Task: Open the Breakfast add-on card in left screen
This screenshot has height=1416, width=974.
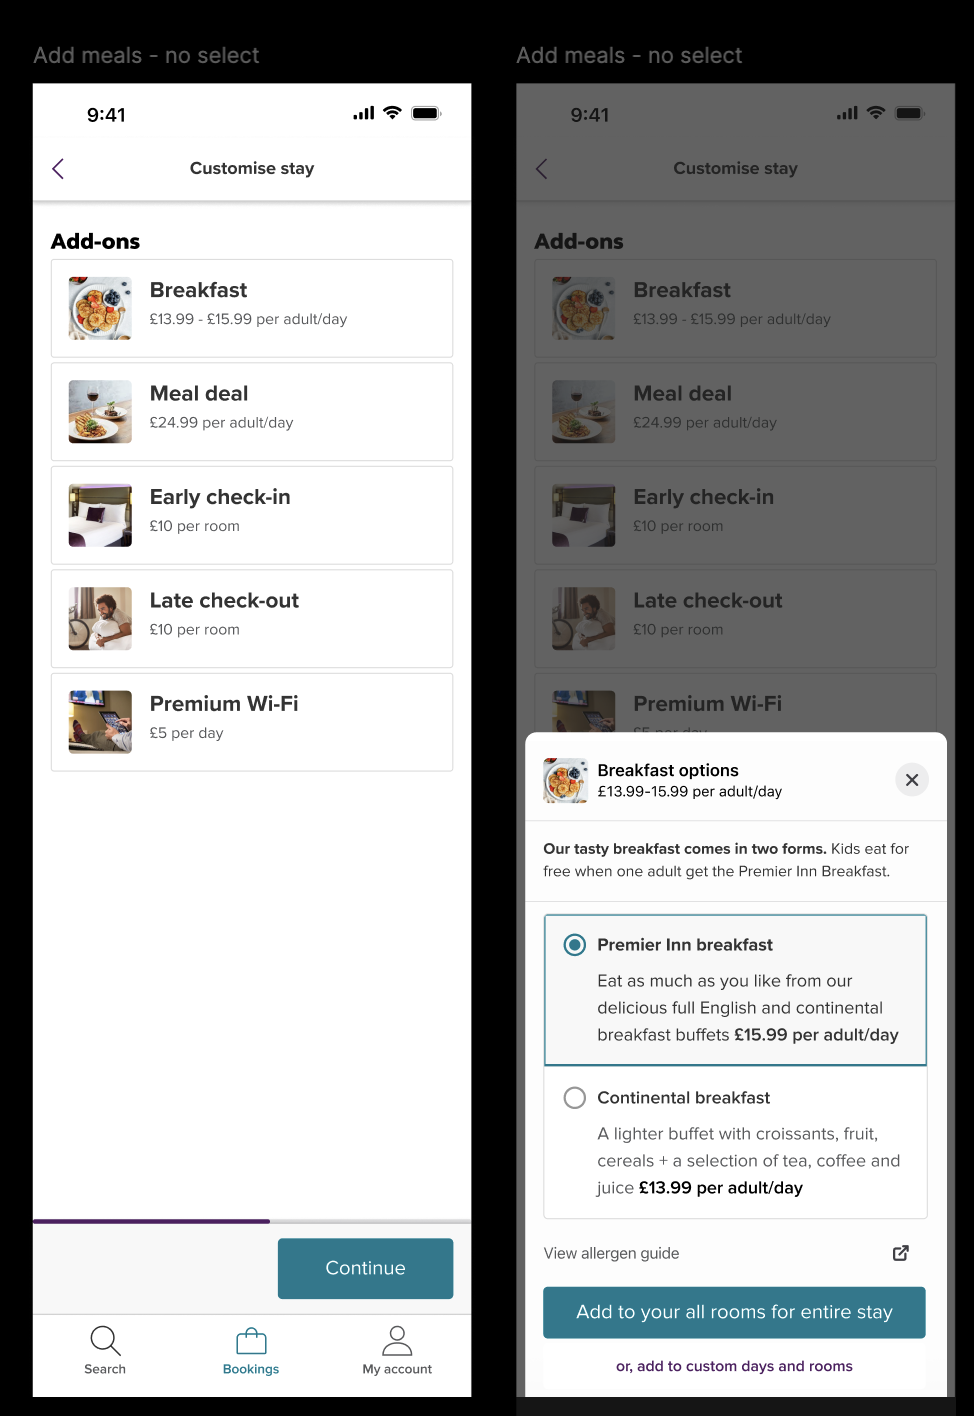Action: tap(252, 308)
